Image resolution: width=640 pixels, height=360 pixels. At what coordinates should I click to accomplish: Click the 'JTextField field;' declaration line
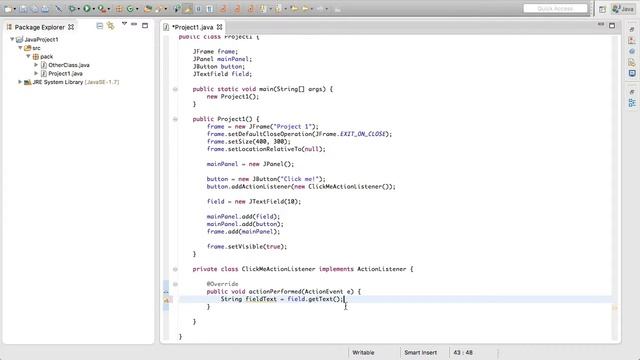(x=222, y=74)
